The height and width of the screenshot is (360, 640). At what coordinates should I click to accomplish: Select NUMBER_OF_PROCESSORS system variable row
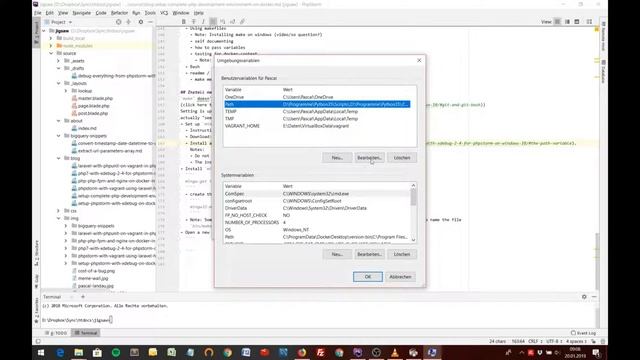[x=317, y=222]
